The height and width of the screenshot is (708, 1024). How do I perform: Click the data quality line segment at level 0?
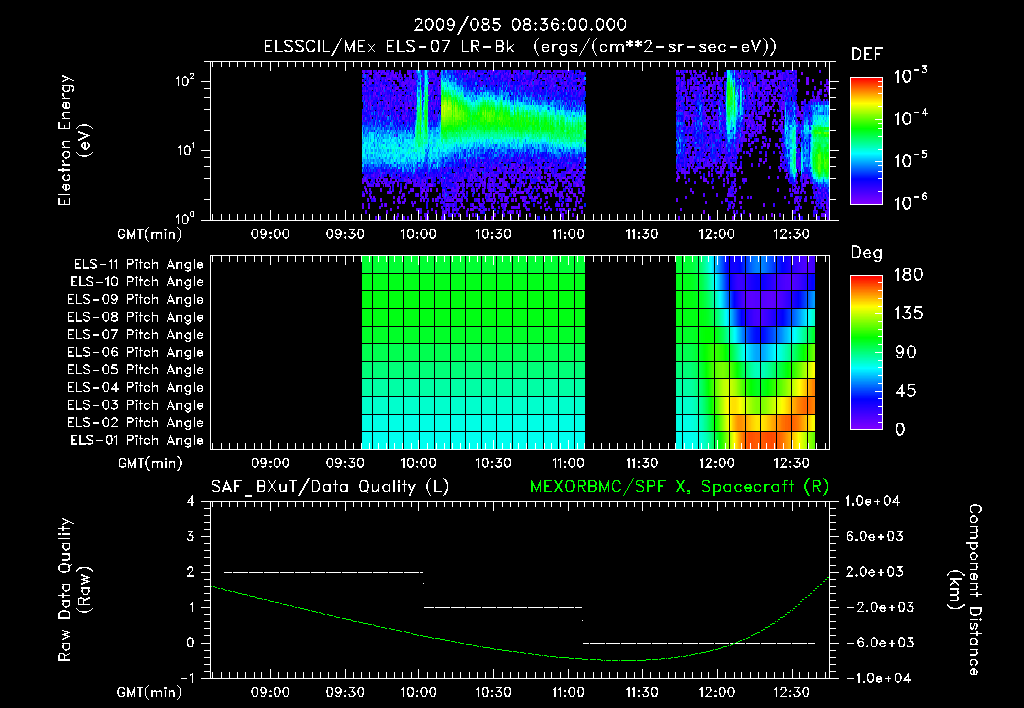tap(699, 643)
